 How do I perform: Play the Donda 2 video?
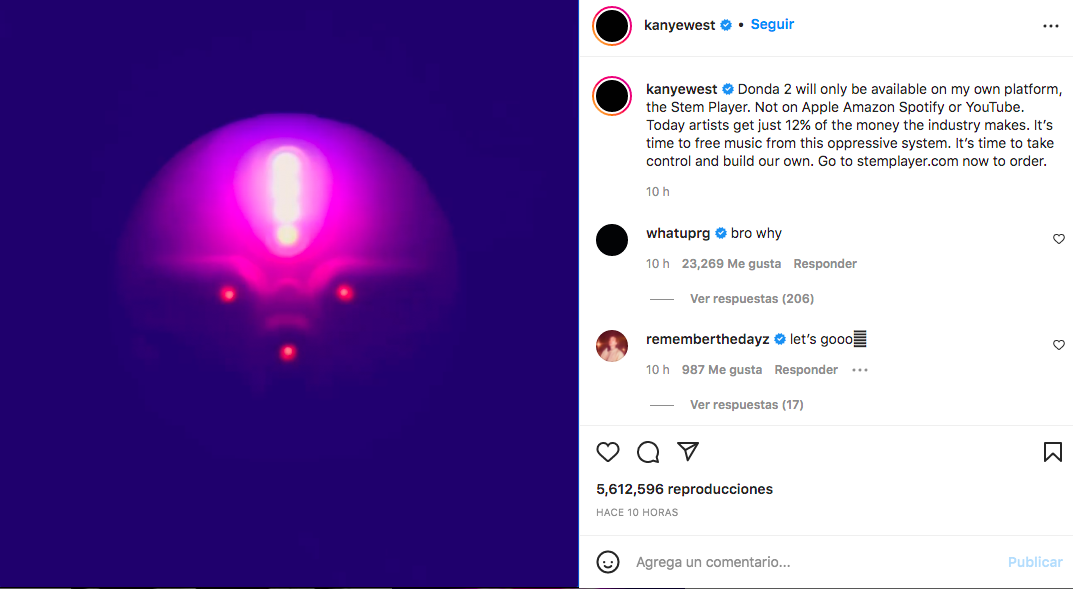pyautogui.click(x=288, y=294)
